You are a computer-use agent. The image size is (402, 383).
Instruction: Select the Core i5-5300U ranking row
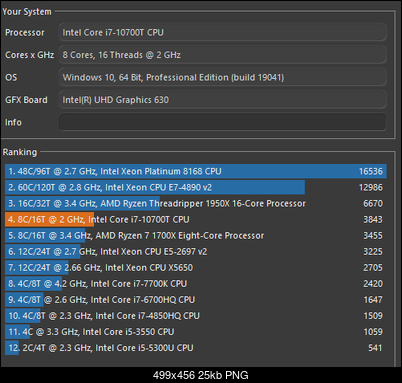click(196, 347)
